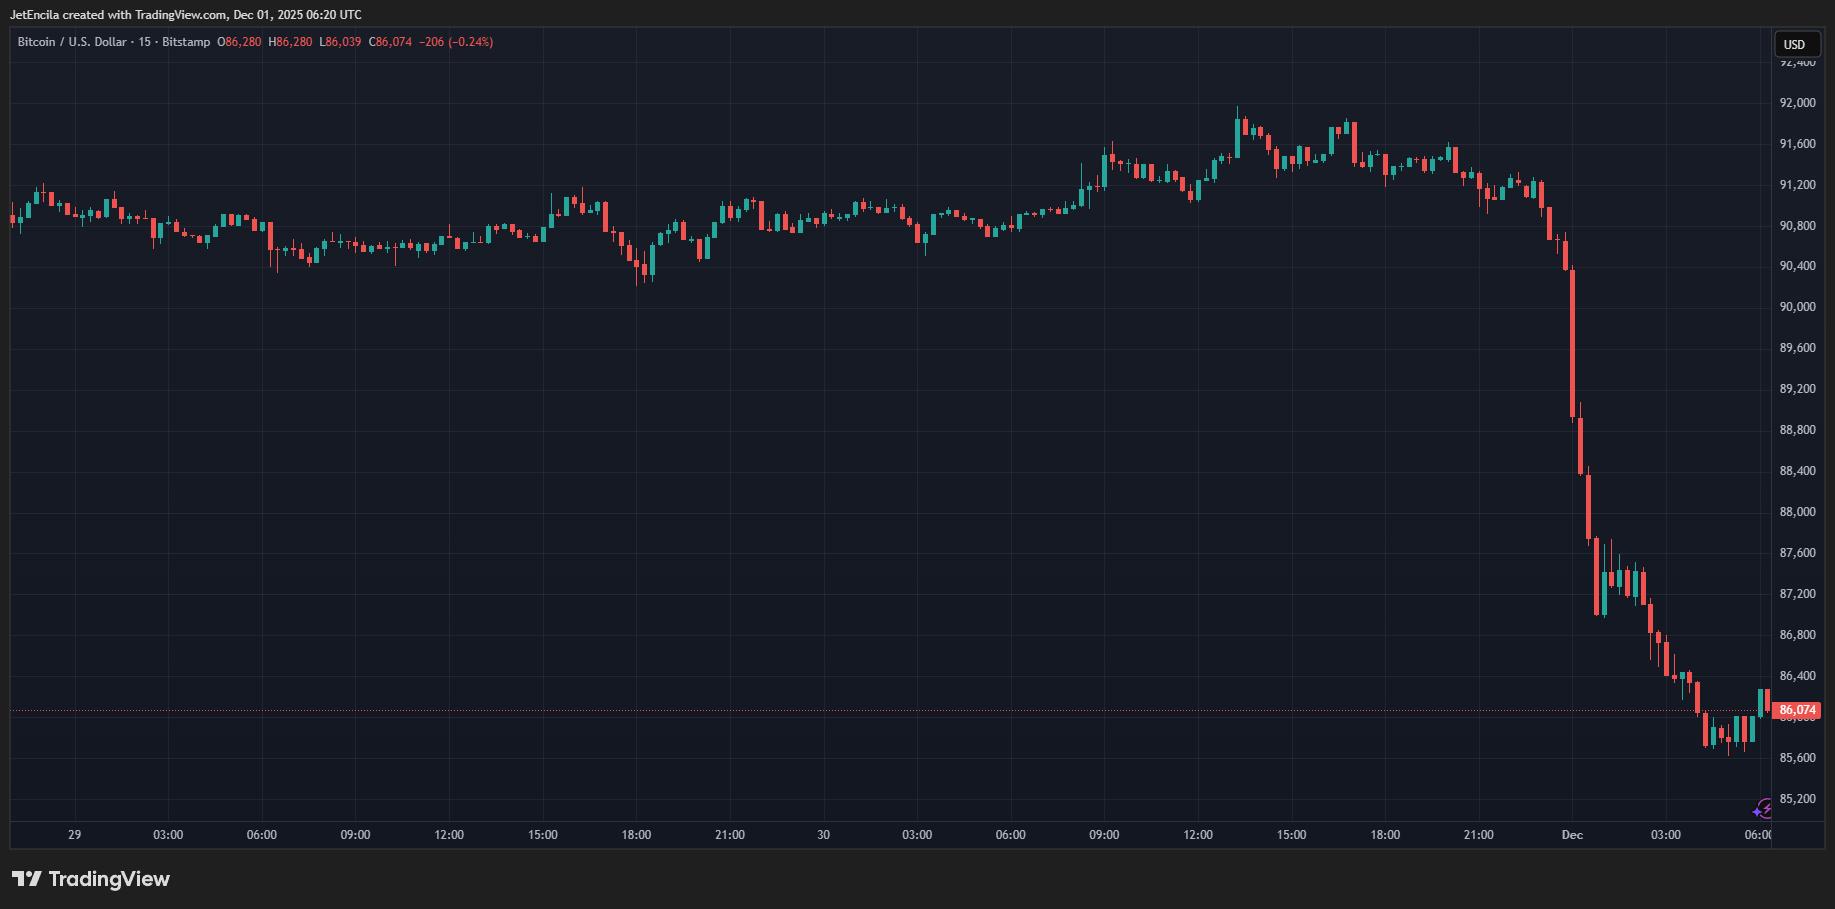
Task: Click the close value C86,074 in legend
Action: 390,42
